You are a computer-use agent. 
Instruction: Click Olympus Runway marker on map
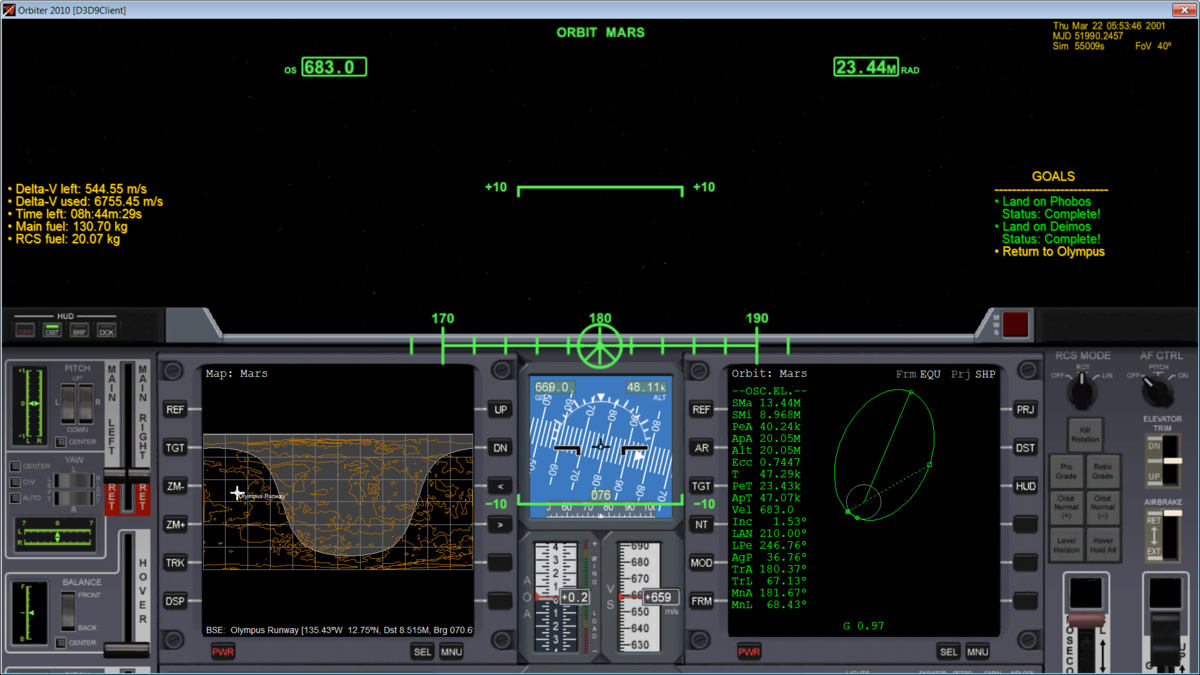(237, 493)
